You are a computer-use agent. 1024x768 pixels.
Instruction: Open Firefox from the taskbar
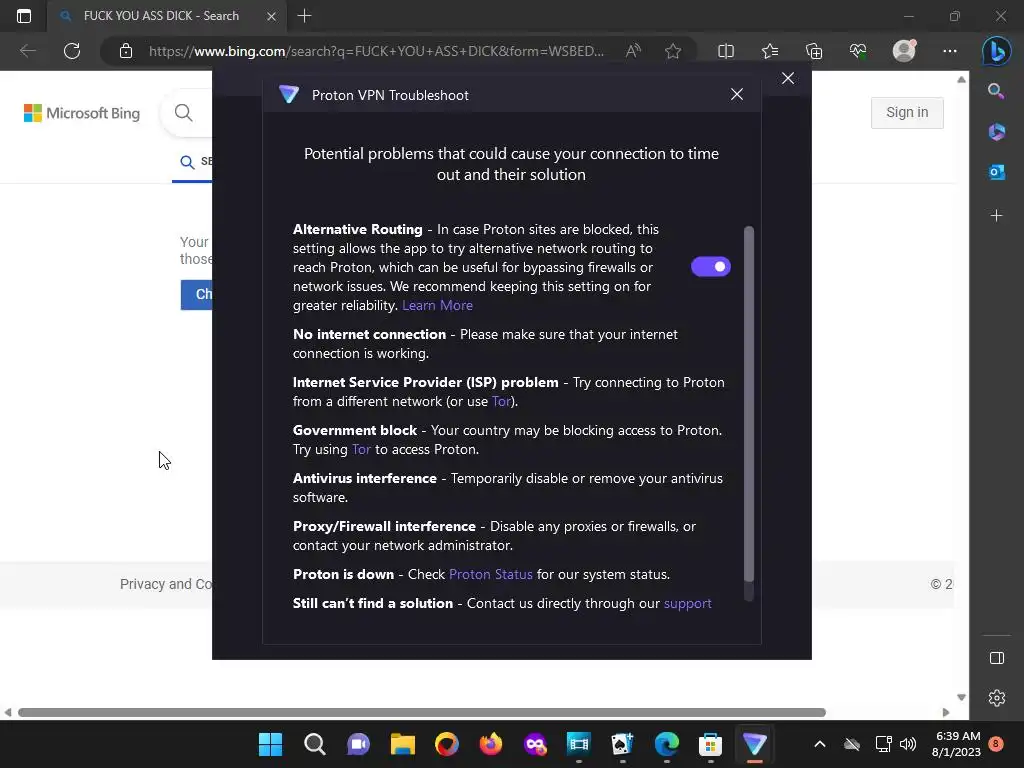(491, 744)
